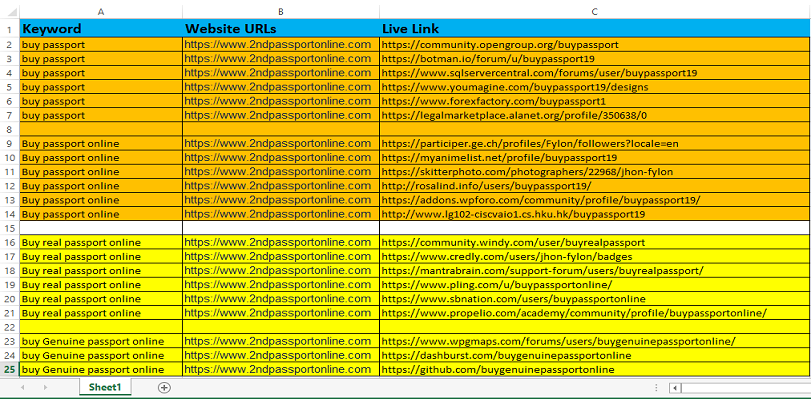Click the credly.com badges link cell
This screenshot has height=399, width=811.
tap(595, 256)
